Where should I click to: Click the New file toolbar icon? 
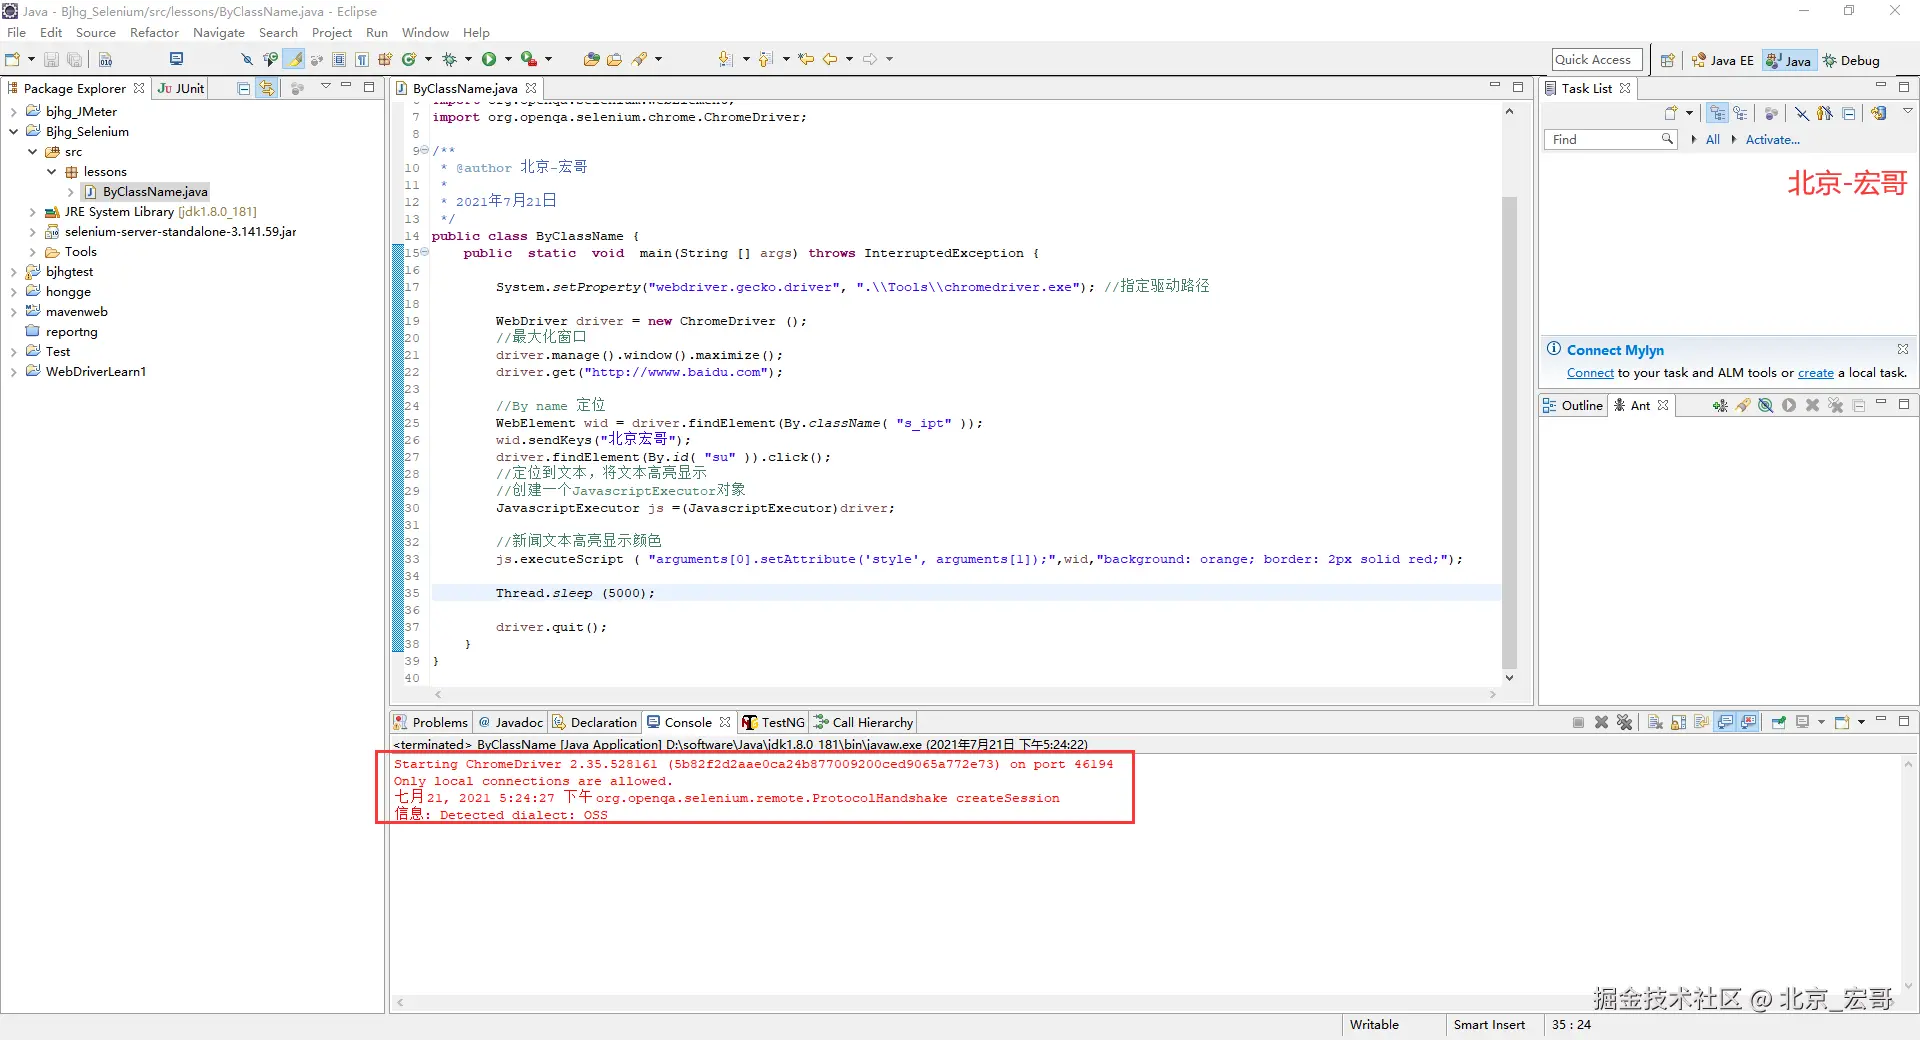(13, 59)
